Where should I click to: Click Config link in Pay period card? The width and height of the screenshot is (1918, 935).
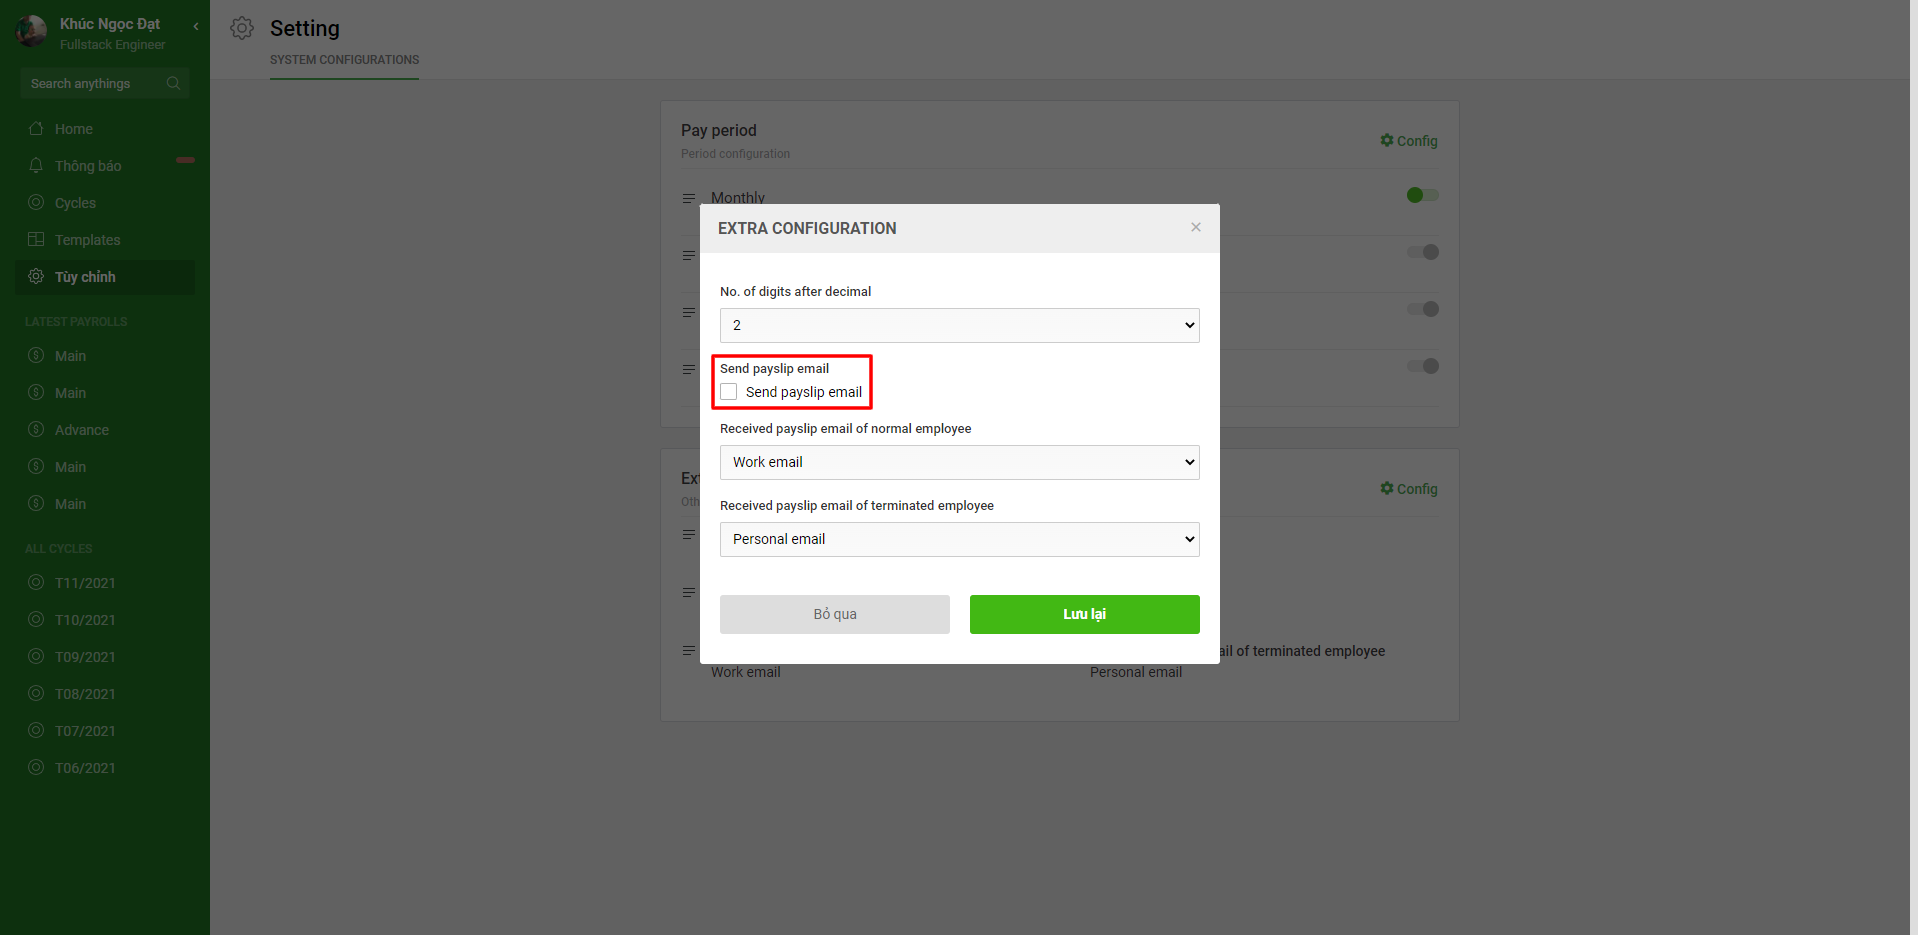click(1409, 141)
